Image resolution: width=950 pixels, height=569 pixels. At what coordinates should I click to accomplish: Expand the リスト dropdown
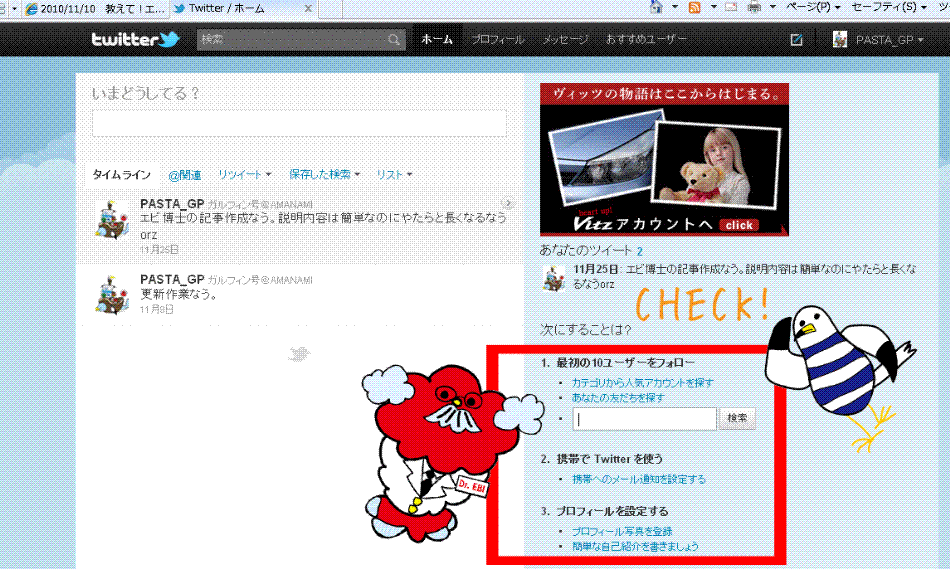[x=410, y=175]
